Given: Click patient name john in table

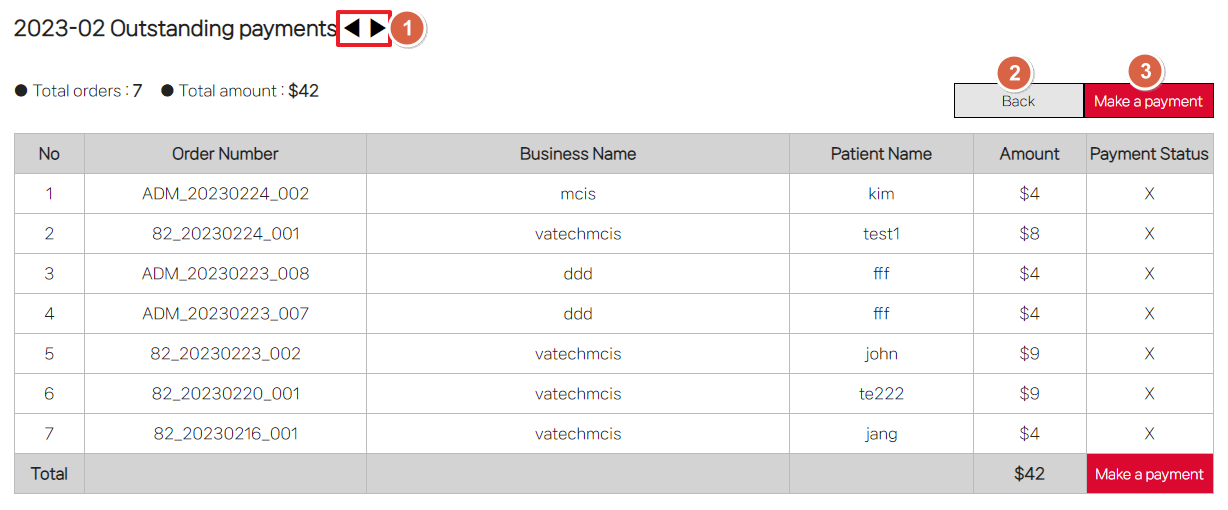Looking at the screenshot, I should [881, 354].
